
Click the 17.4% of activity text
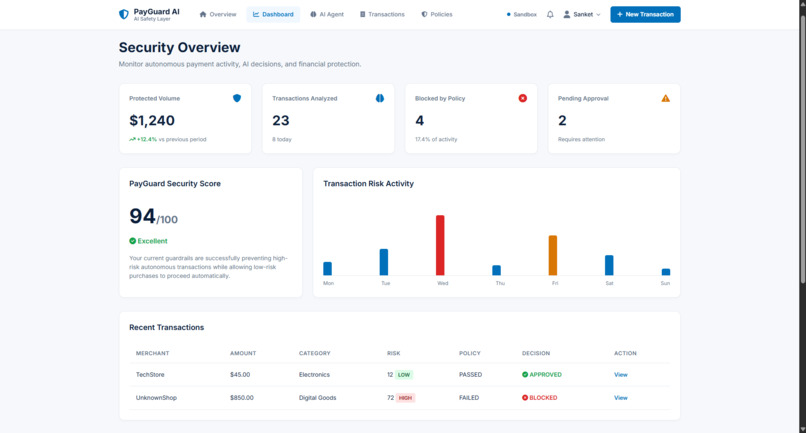click(436, 139)
